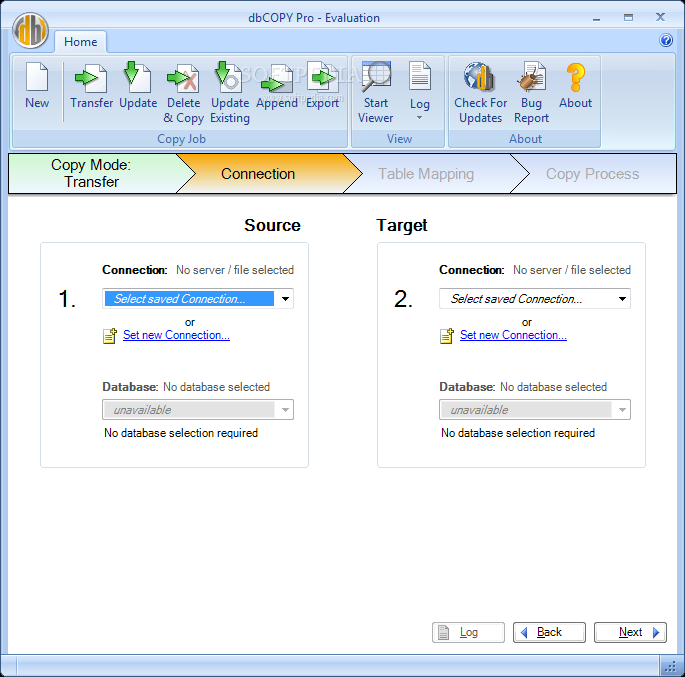
Task: Open help via blue question icon
Action: [666, 41]
